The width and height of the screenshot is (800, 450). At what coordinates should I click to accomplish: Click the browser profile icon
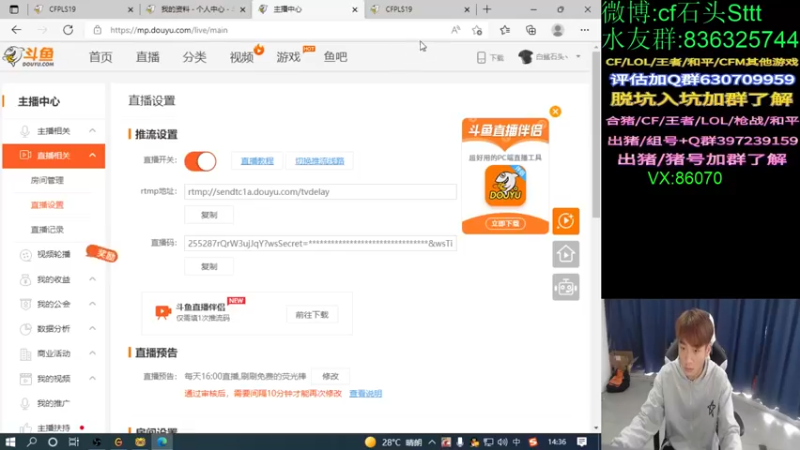[558, 30]
